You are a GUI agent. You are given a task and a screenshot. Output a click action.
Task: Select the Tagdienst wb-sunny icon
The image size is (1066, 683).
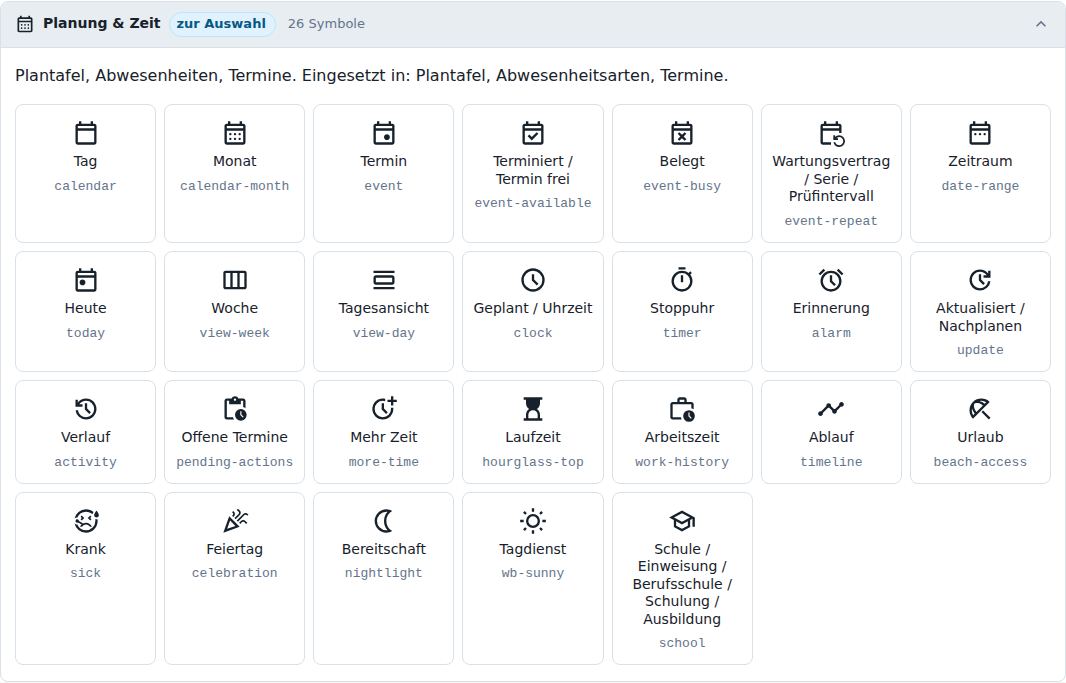point(533,521)
